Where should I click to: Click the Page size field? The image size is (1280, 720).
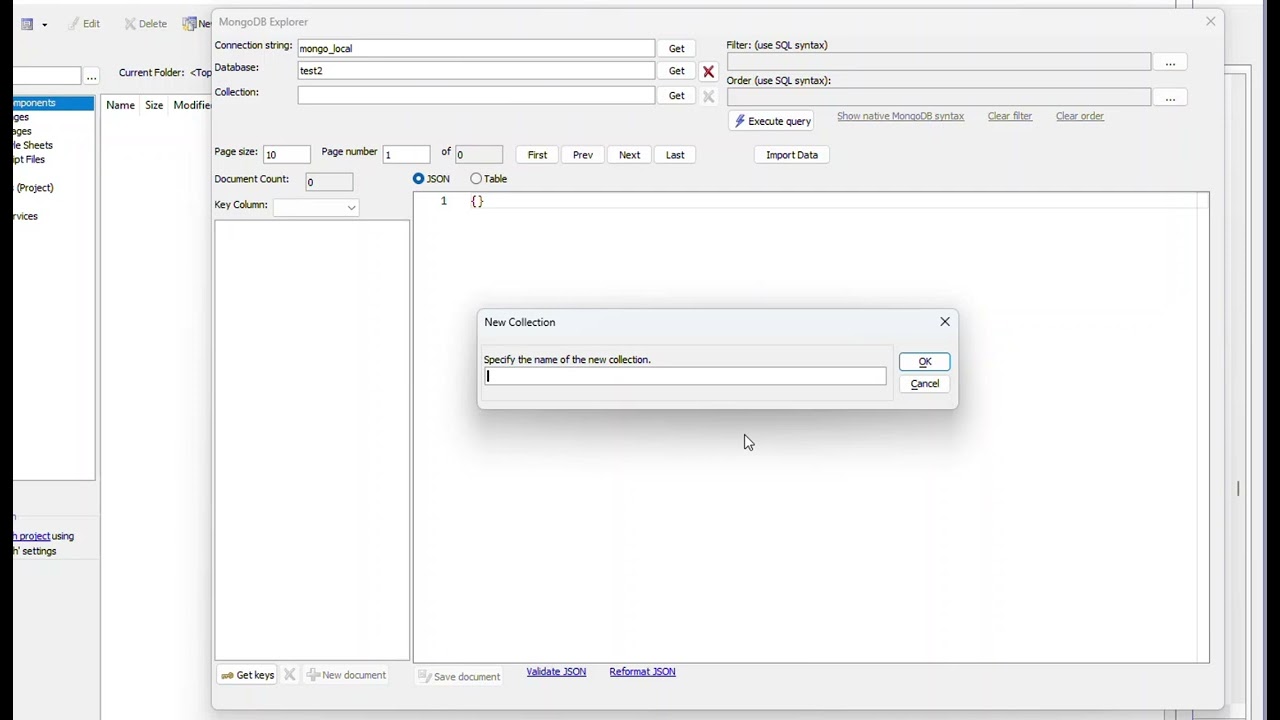point(286,155)
